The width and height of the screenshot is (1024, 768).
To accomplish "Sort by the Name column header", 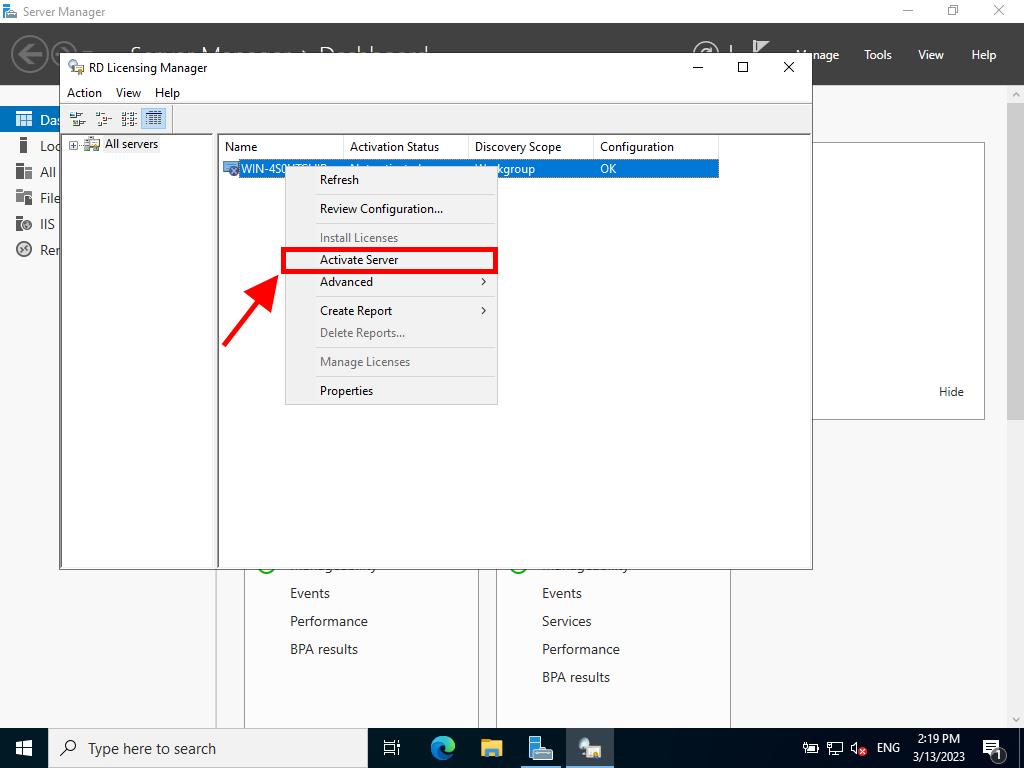I will coord(281,147).
